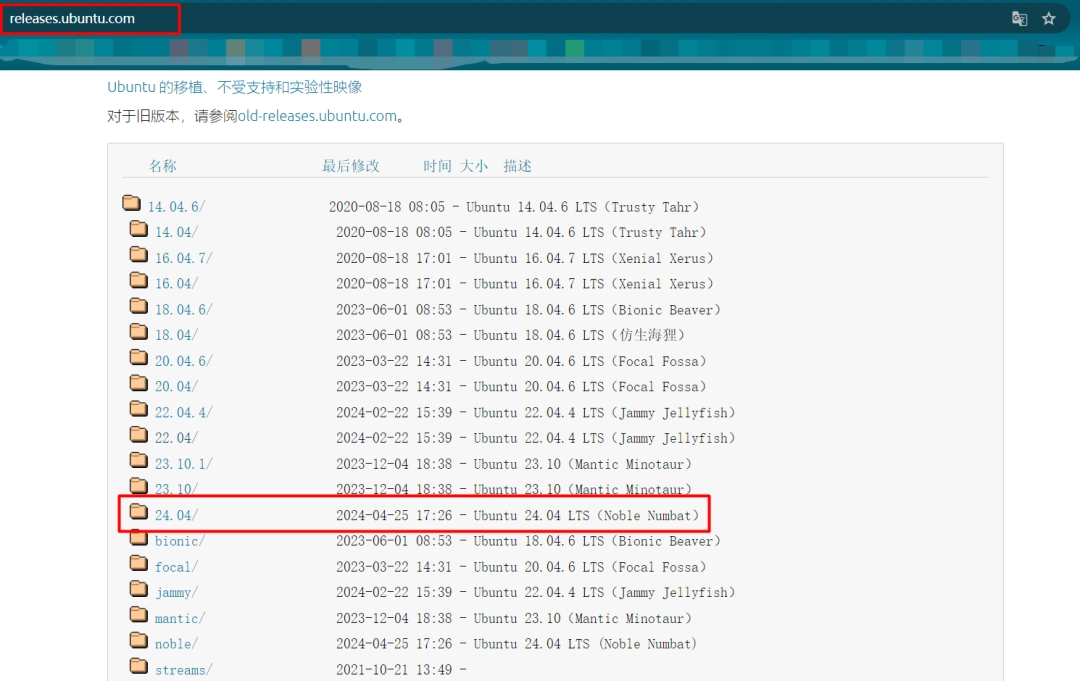Click the folder icon for 23.10.1/
The height and width of the screenshot is (681, 1080).
pos(138,460)
